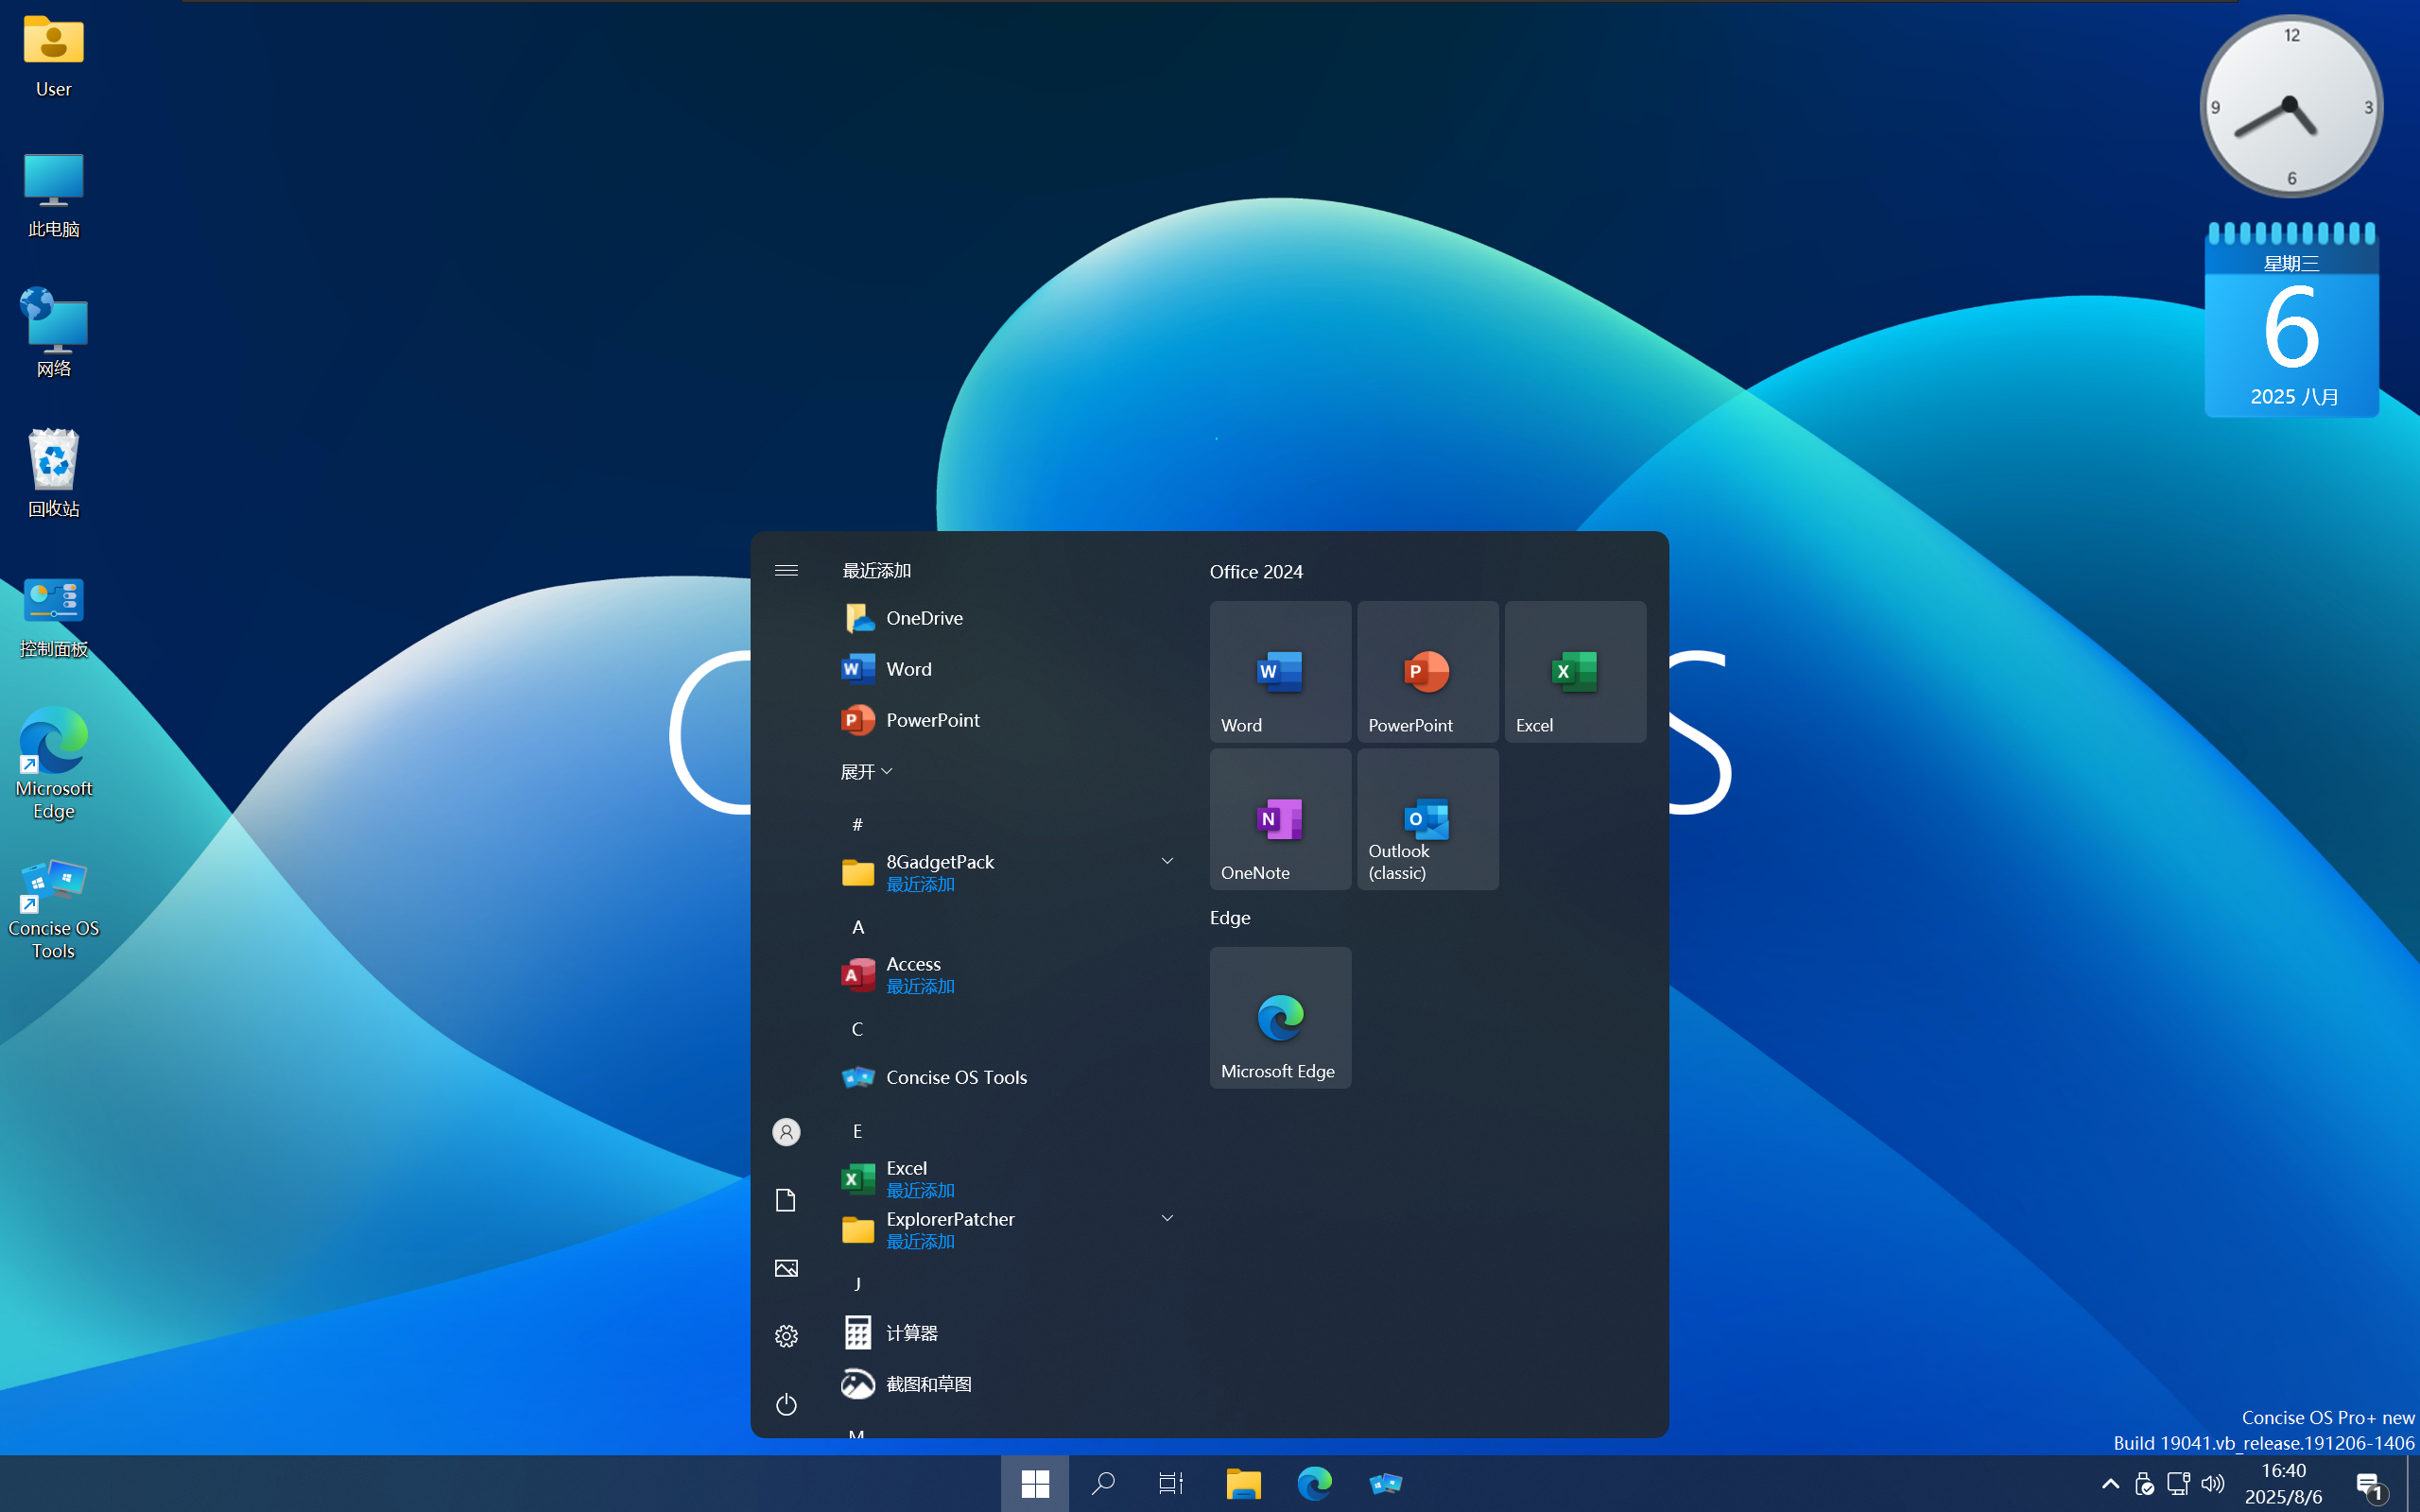Launch the PowerPoint tile
This screenshot has height=1512, width=2420.
pos(1427,671)
